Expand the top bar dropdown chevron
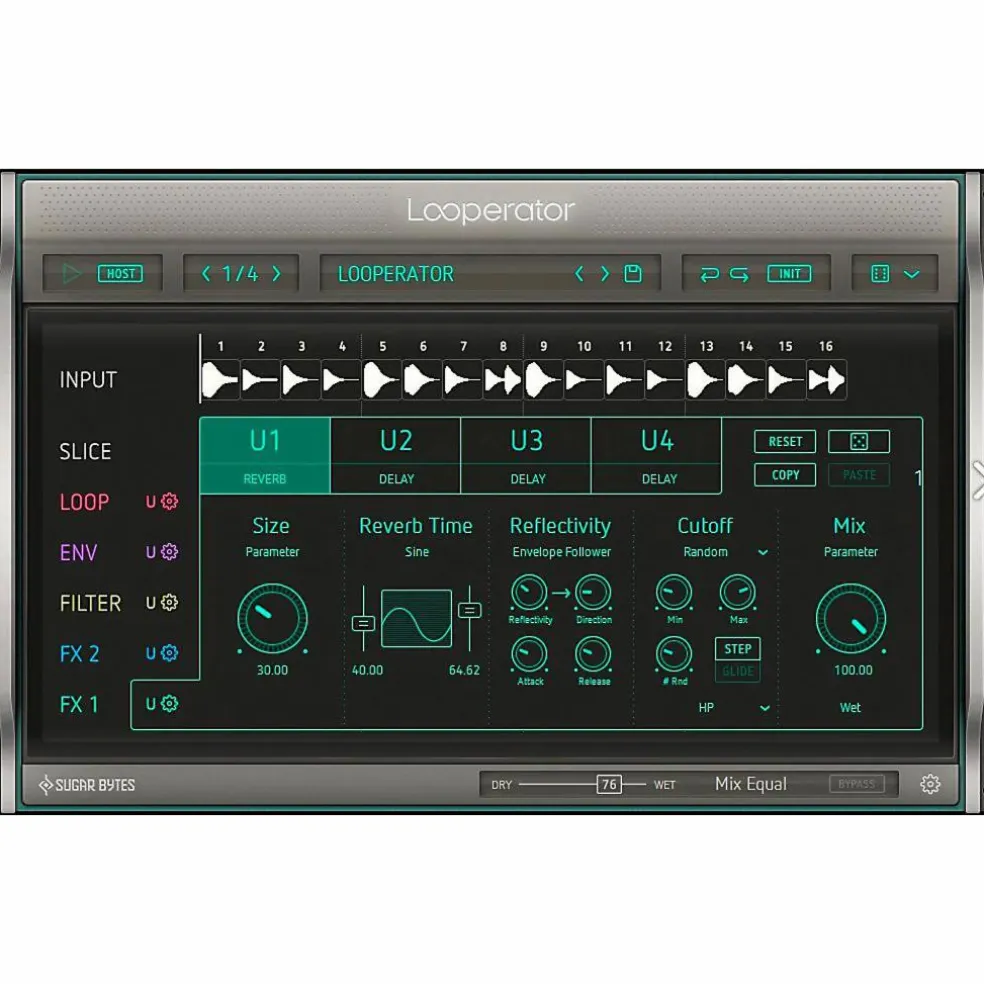The height and width of the screenshot is (984, 984). point(911,274)
